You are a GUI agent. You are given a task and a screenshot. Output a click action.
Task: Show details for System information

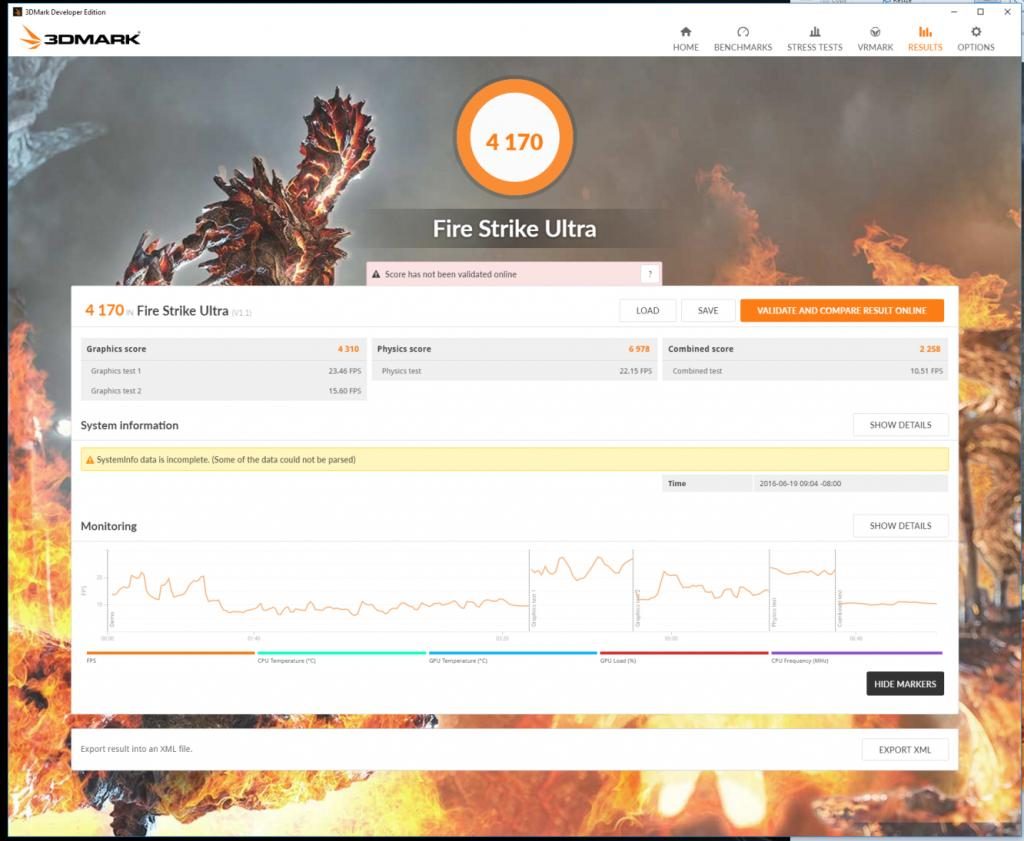pyautogui.click(x=901, y=425)
